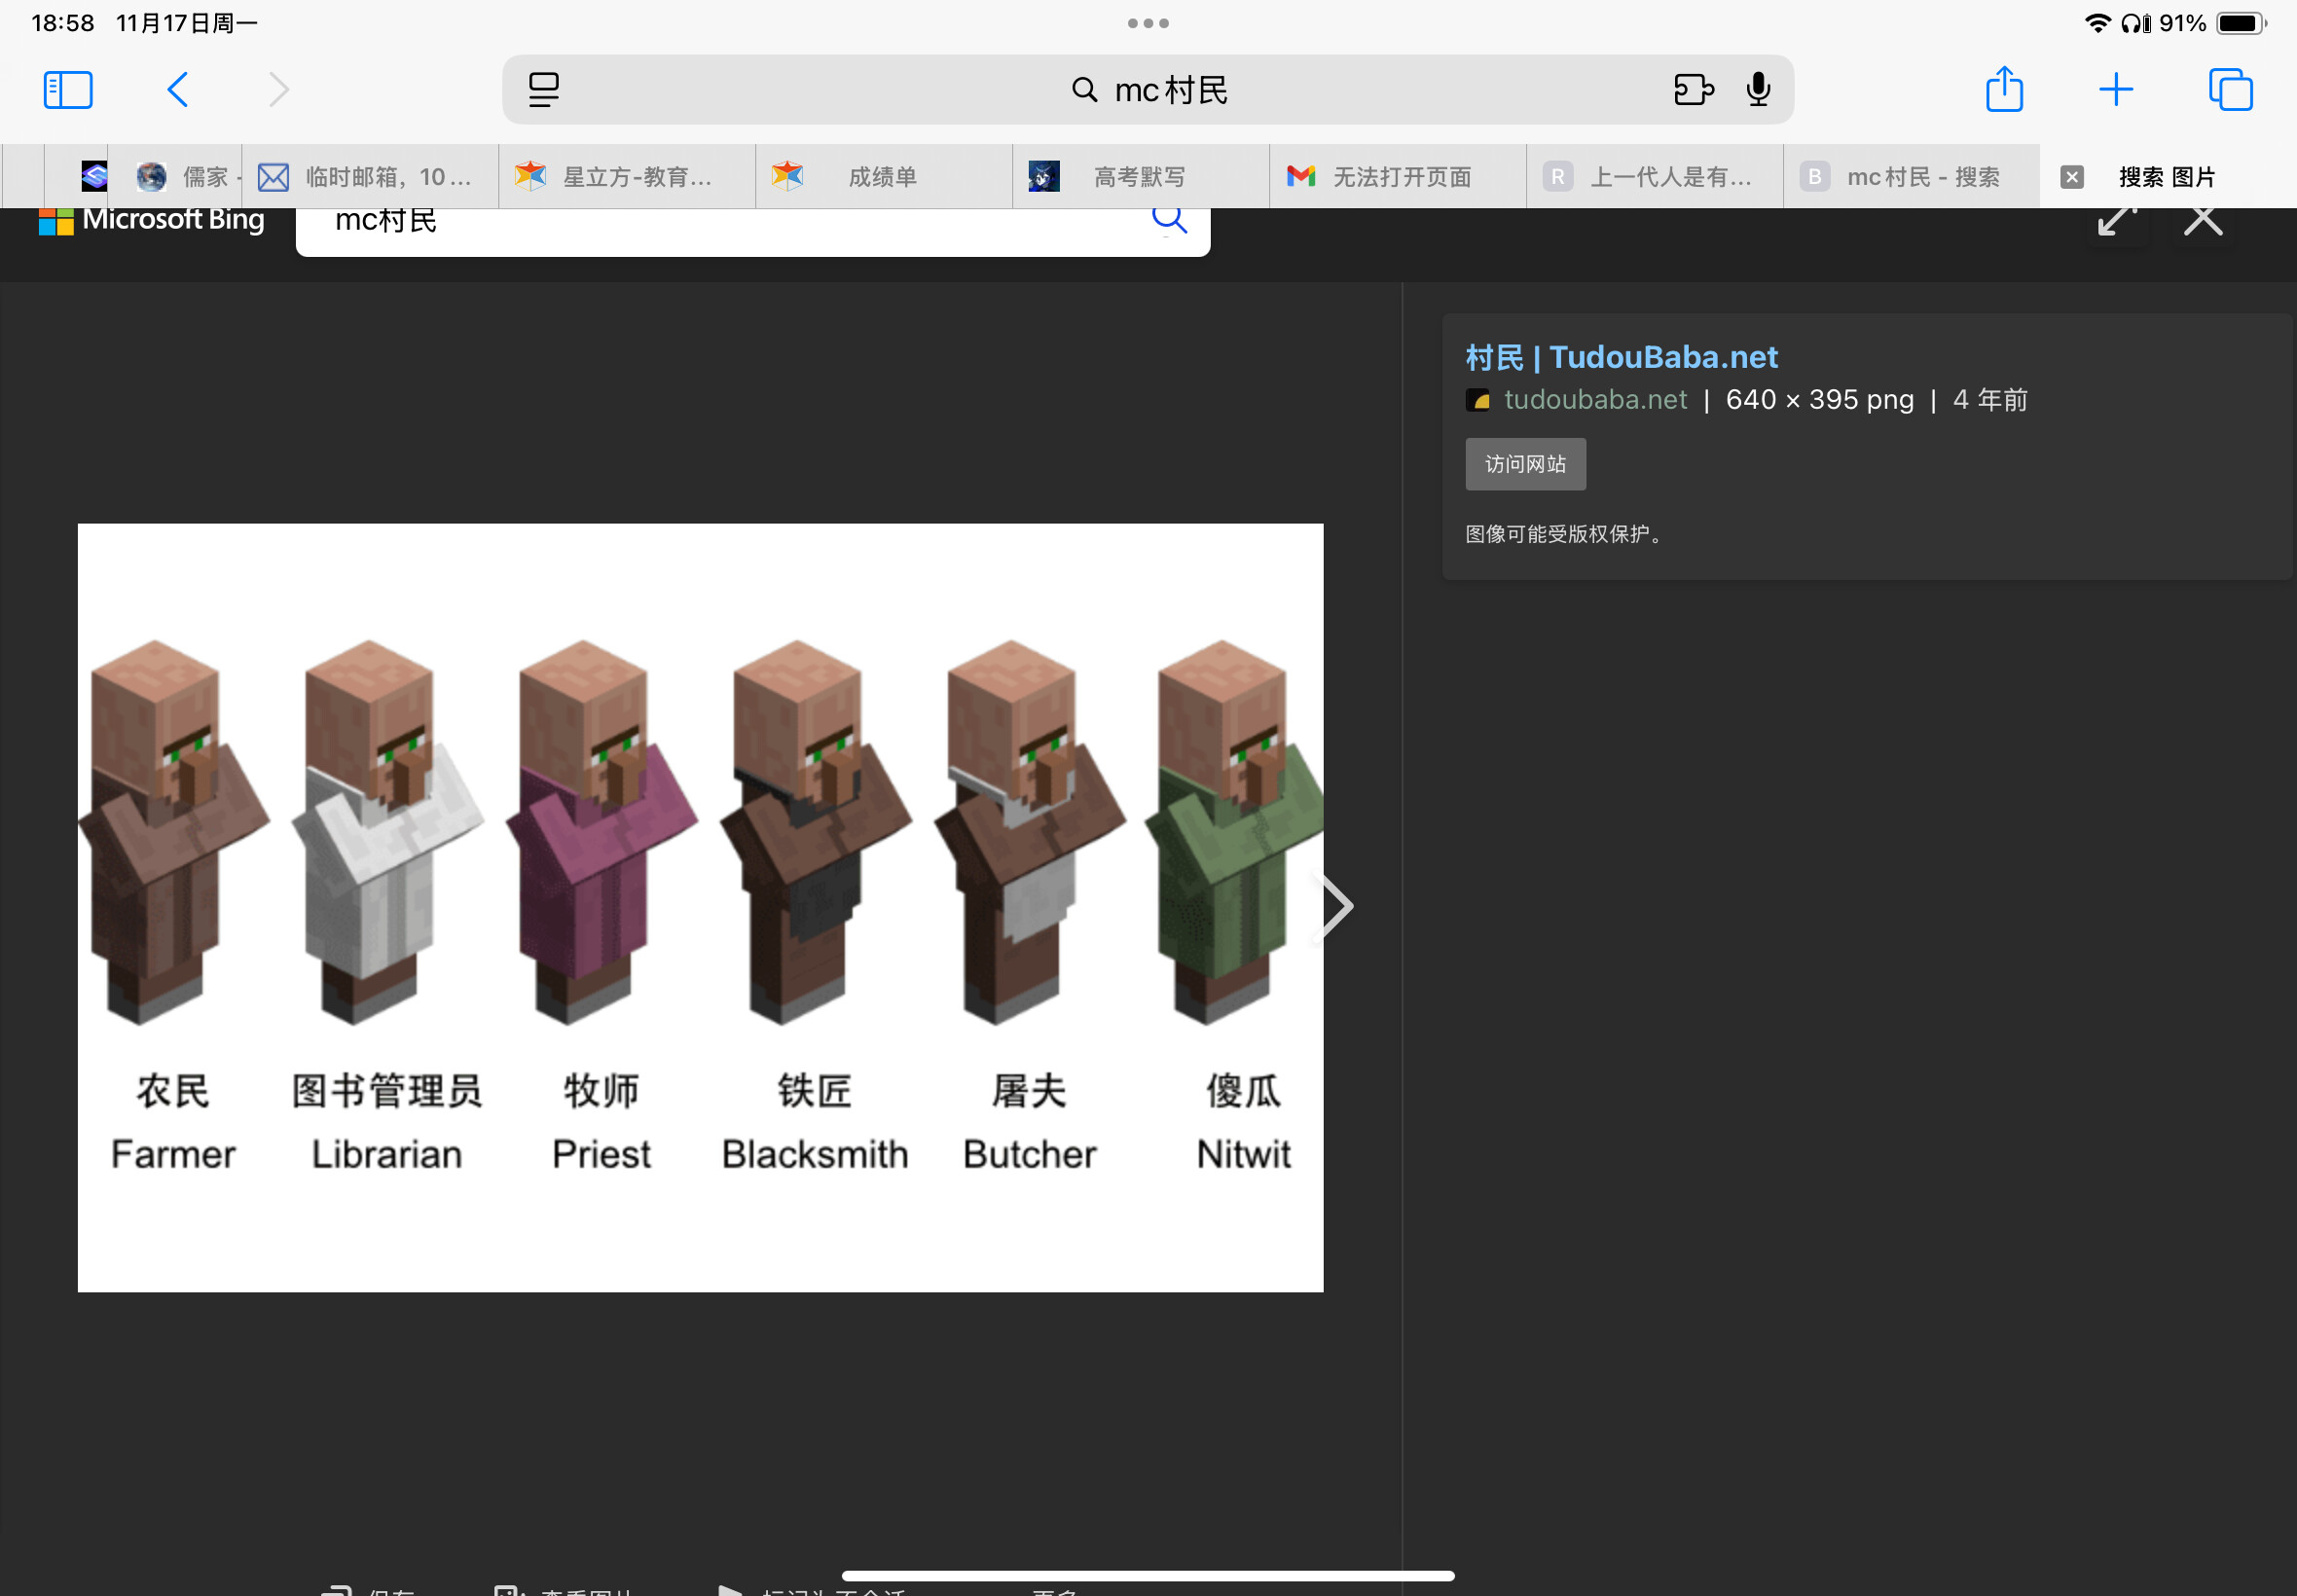Viewport: 2297px width, 1596px height.
Task: Toggle the Safari sidebar panel
Action: 68,90
